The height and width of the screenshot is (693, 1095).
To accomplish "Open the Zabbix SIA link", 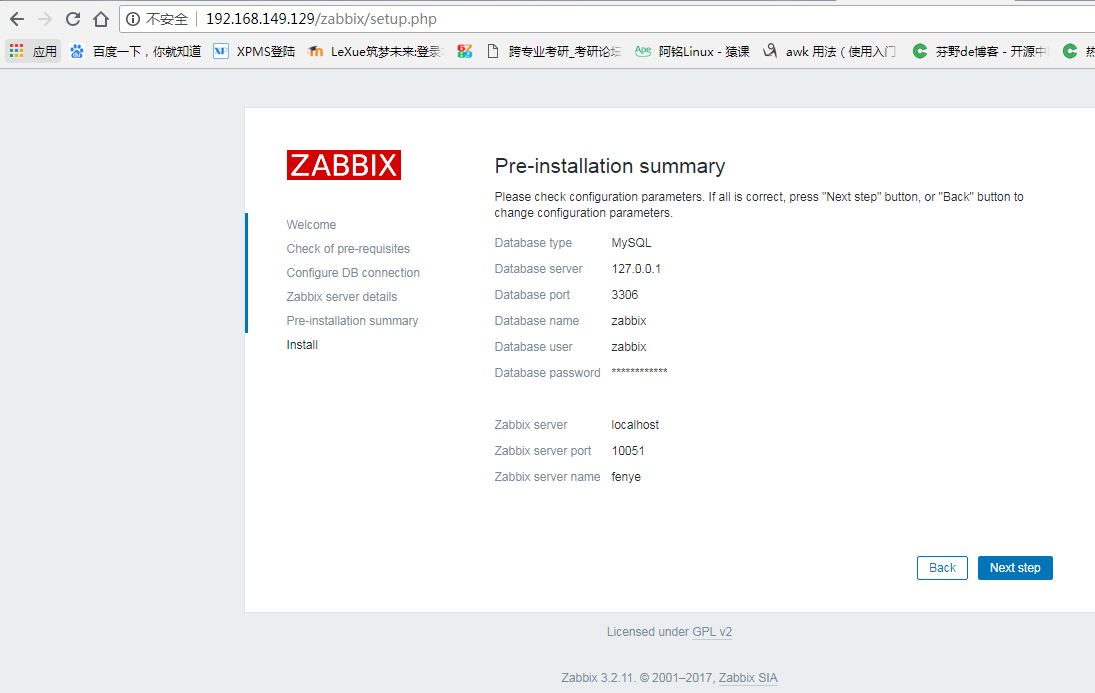I will [x=748, y=678].
